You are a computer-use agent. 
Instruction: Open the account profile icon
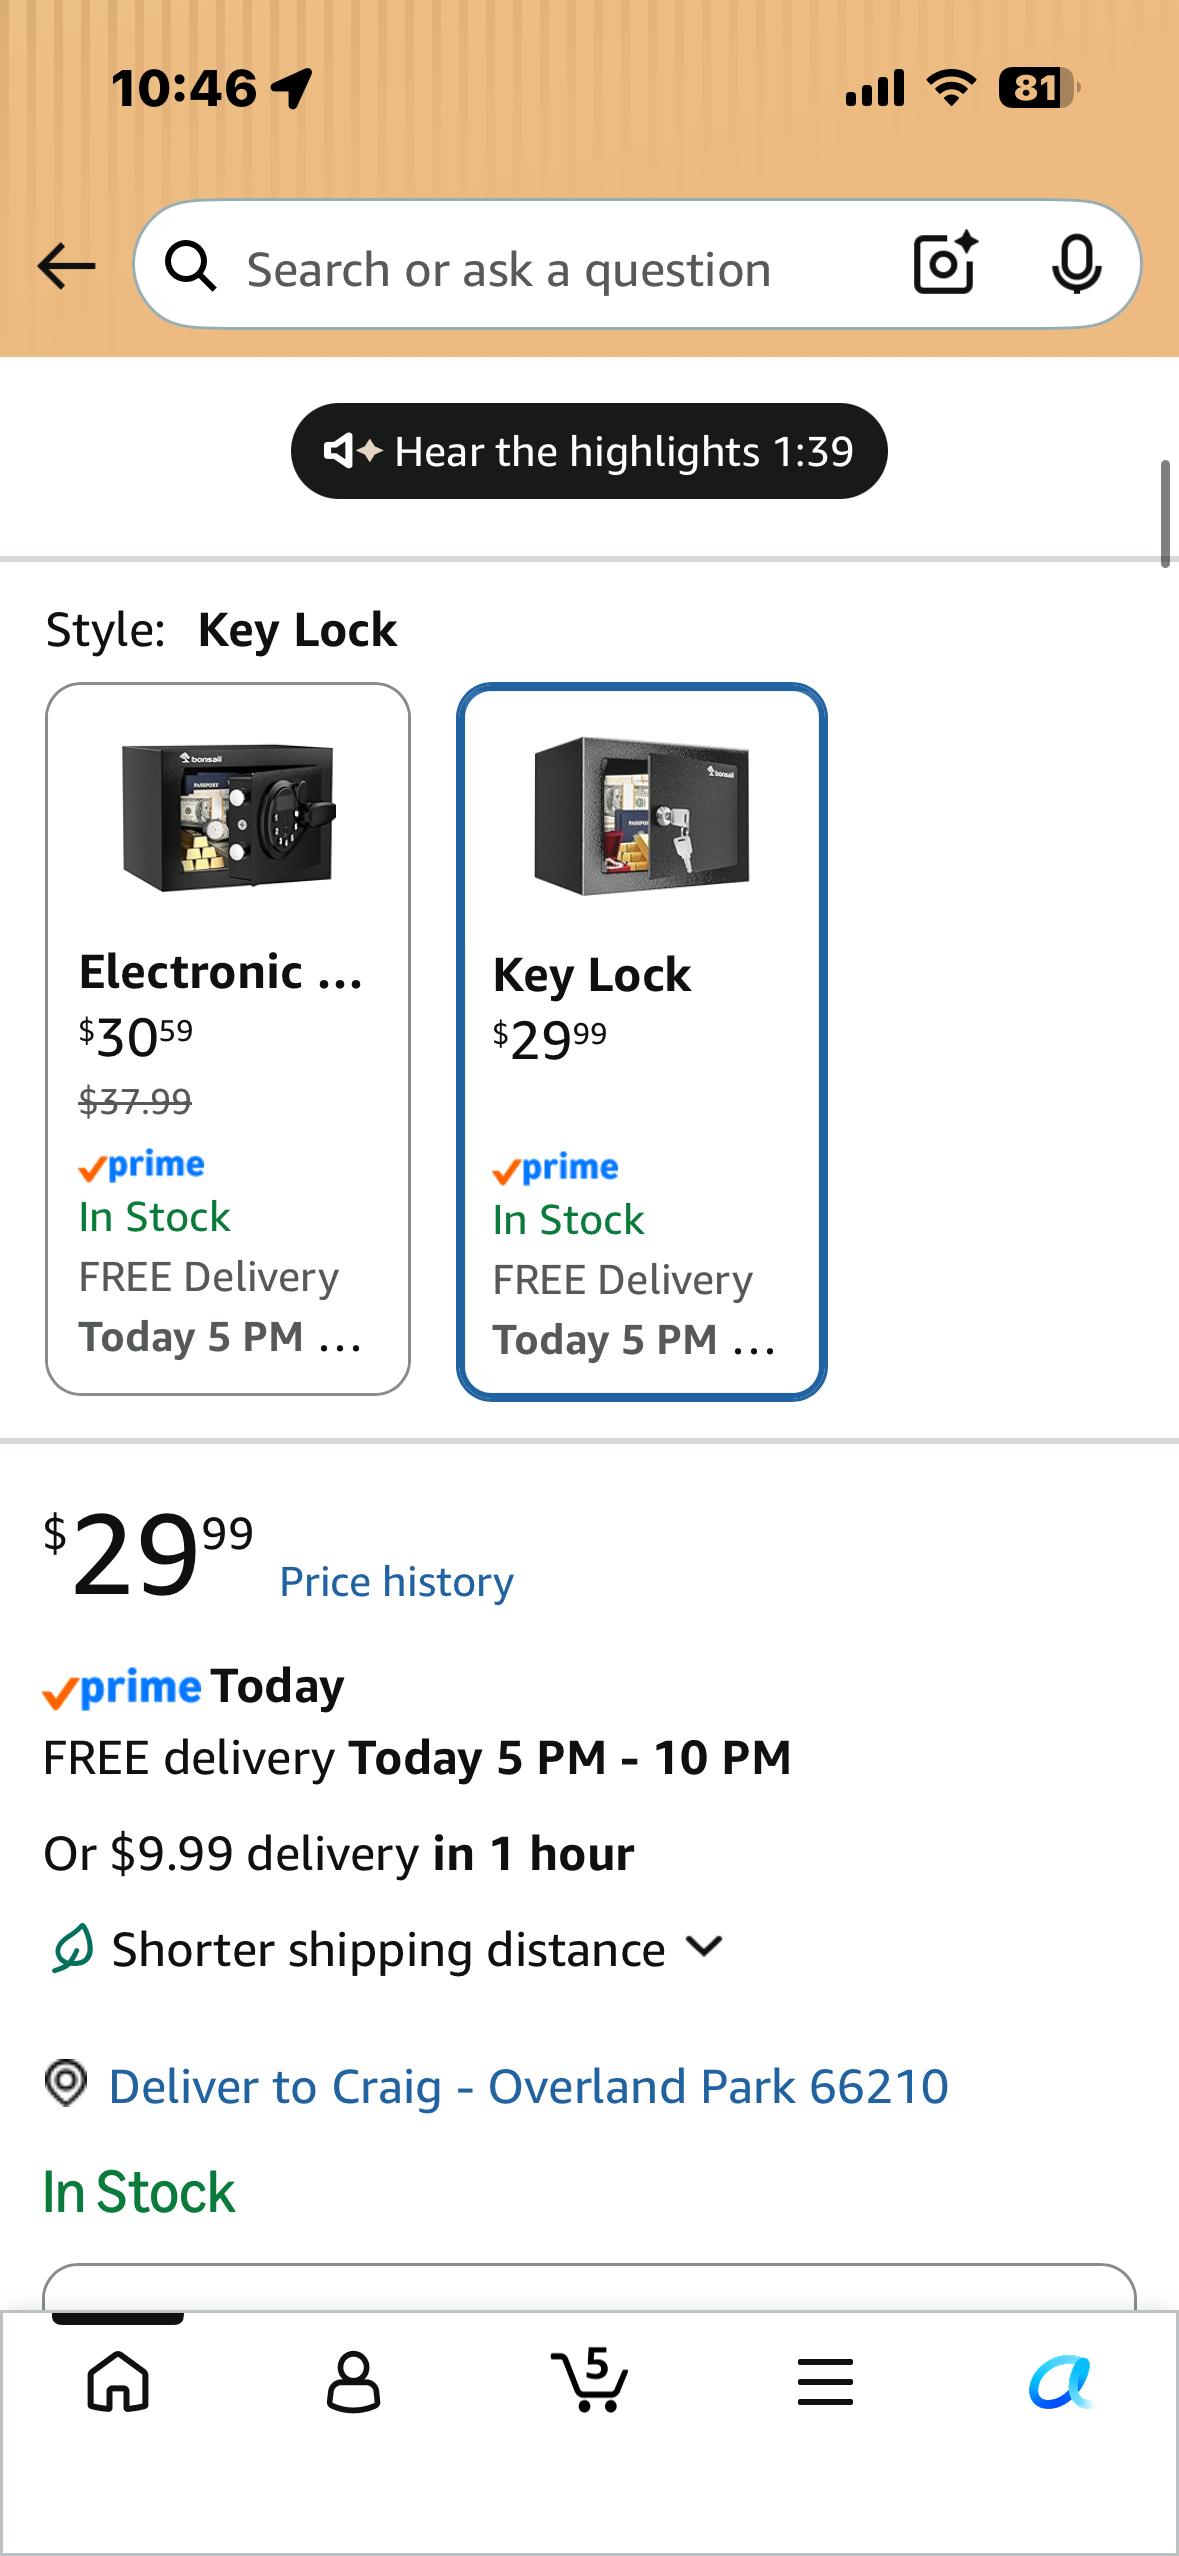(353, 2382)
